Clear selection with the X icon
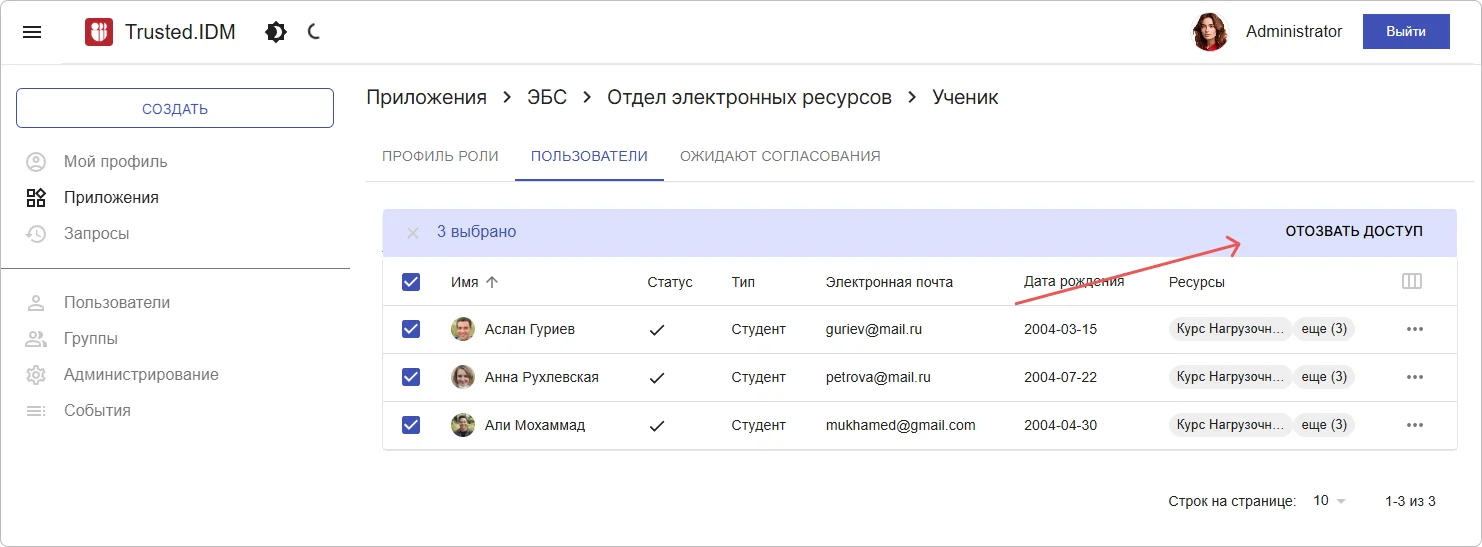This screenshot has height=547, width=1482. [x=412, y=232]
